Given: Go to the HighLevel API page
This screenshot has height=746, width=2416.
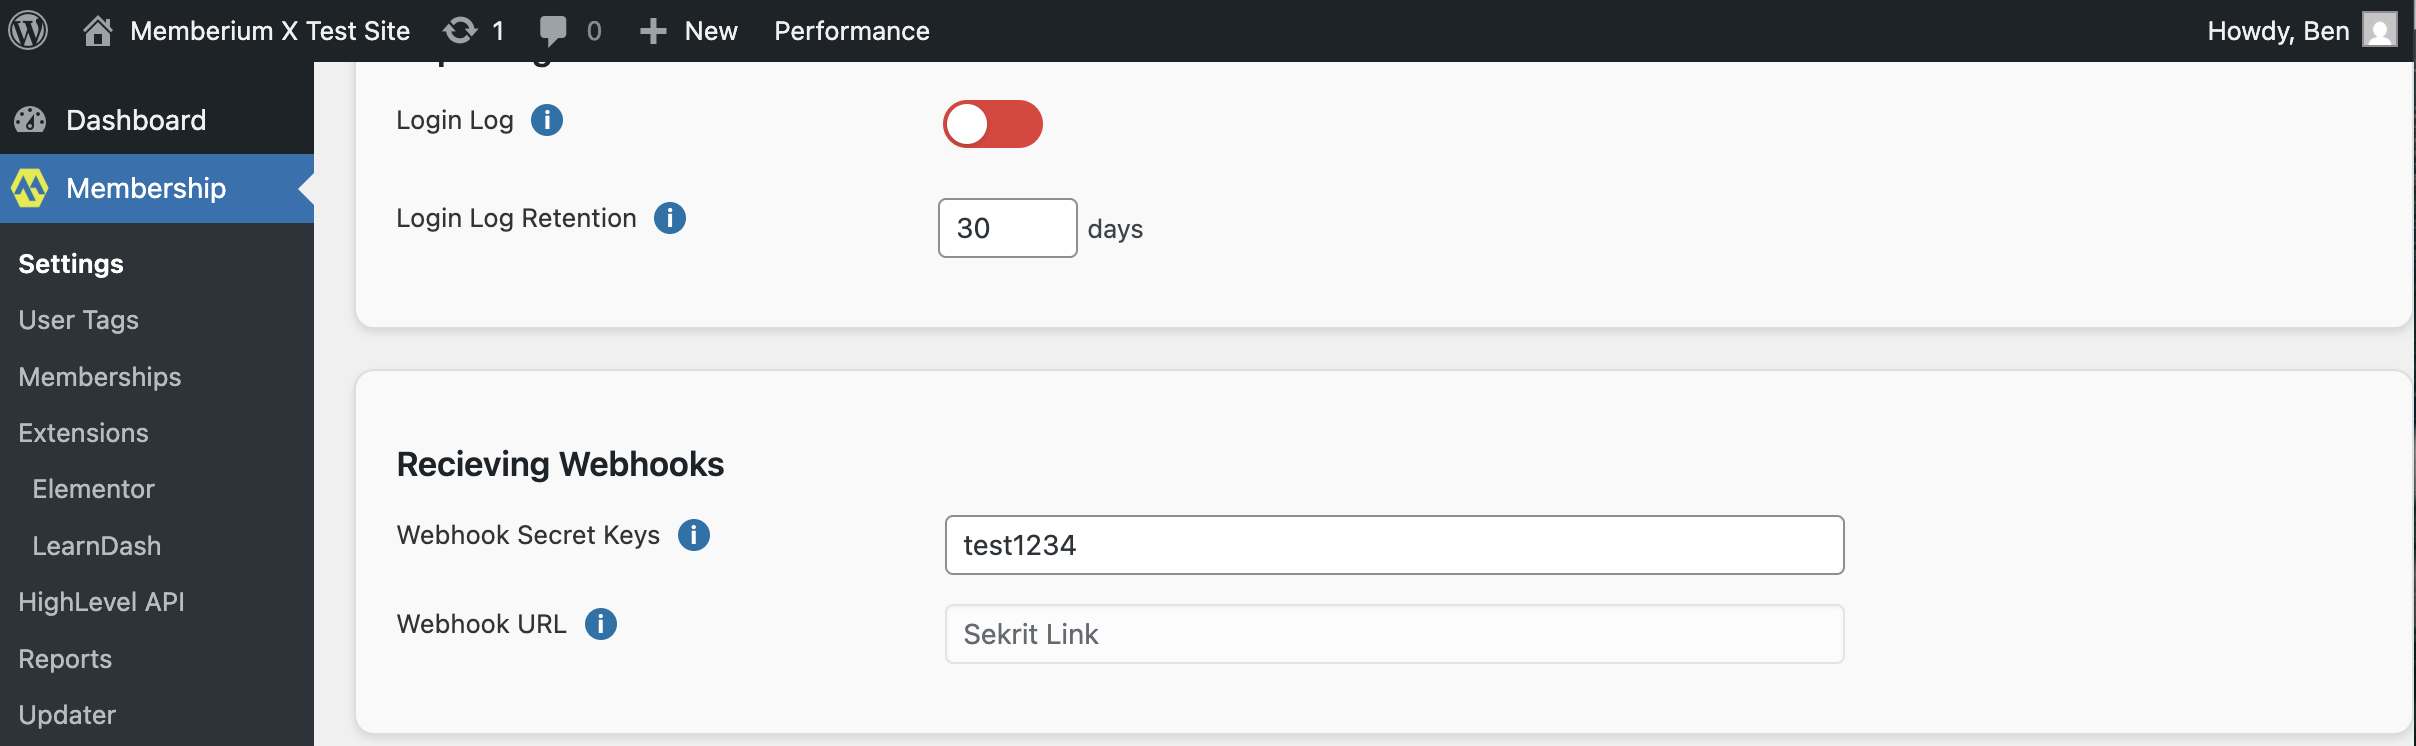Looking at the screenshot, I should [102, 602].
